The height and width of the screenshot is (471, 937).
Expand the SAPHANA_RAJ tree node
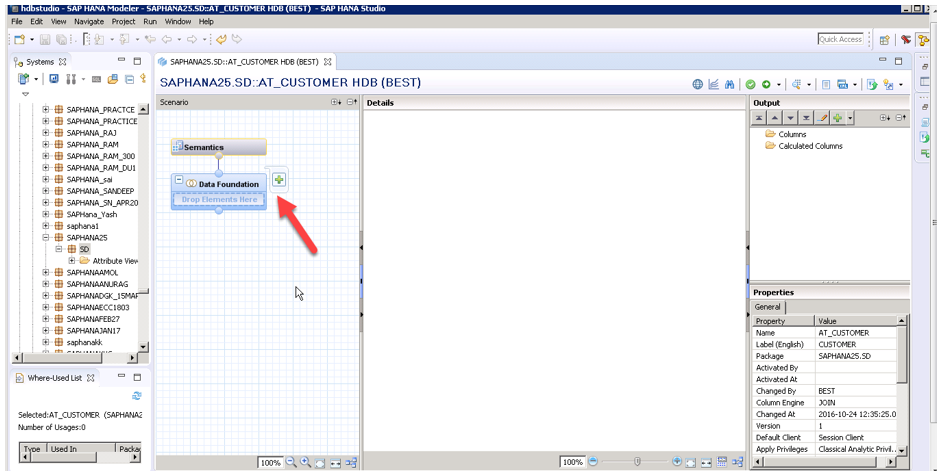click(x=46, y=133)
